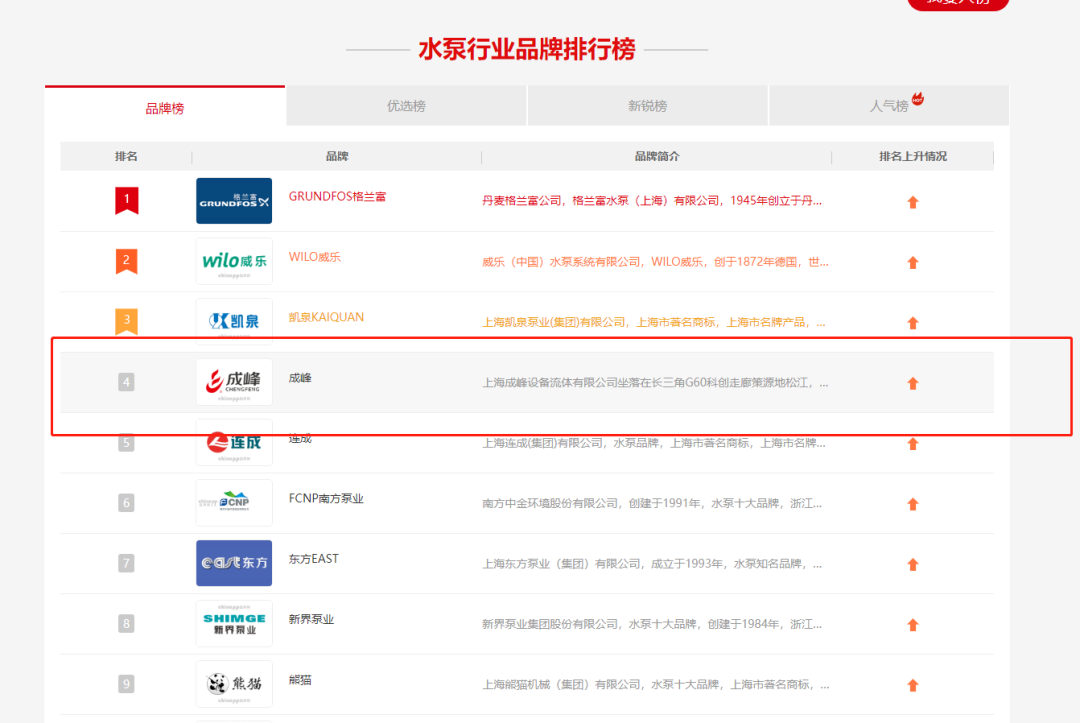The image size is (1080, 723).
Task: Click the 上海凯泉泵业(集团)有限公司 description
Action: click(x=654, y=322)
